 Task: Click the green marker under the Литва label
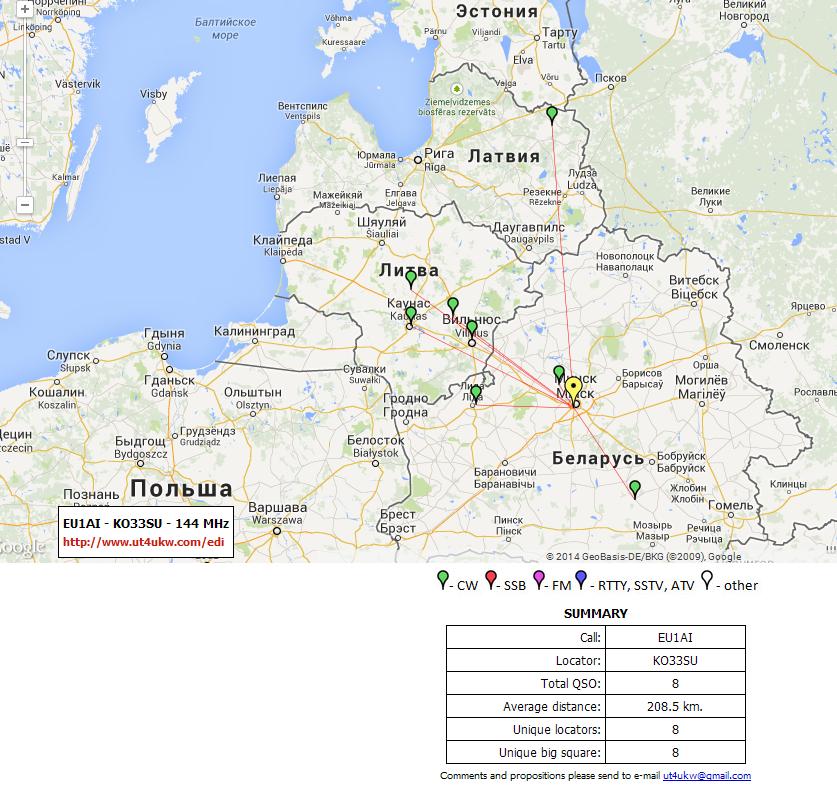tap(411, 279)
